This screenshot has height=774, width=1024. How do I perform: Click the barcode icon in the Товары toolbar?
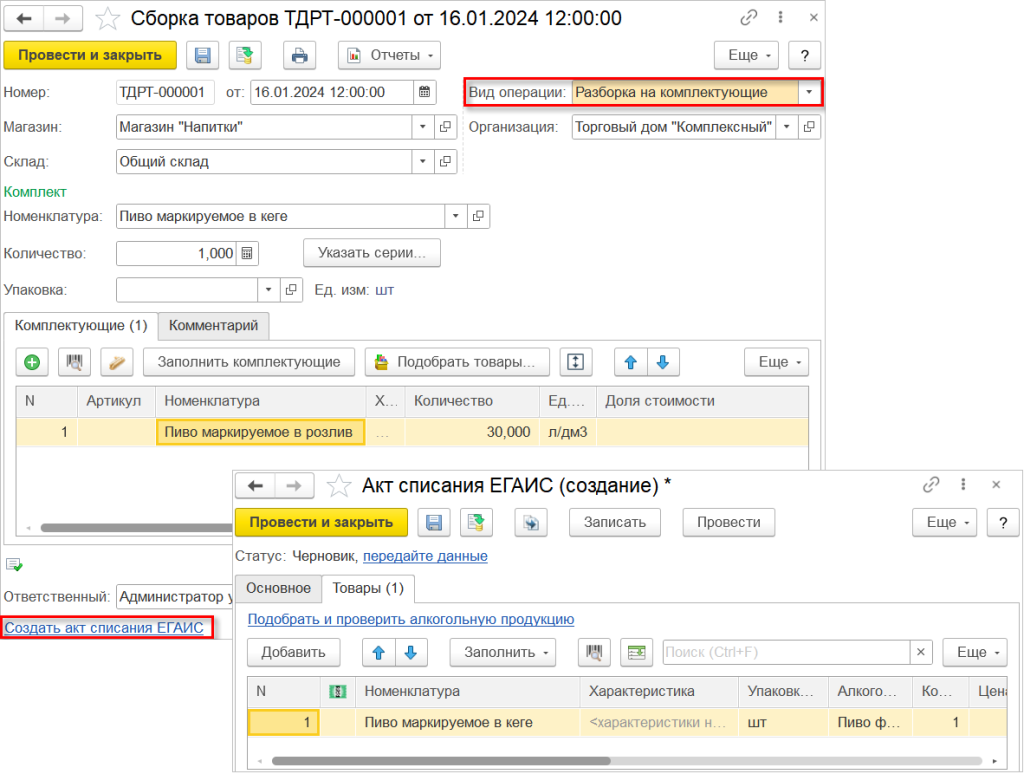pos(594,652)
